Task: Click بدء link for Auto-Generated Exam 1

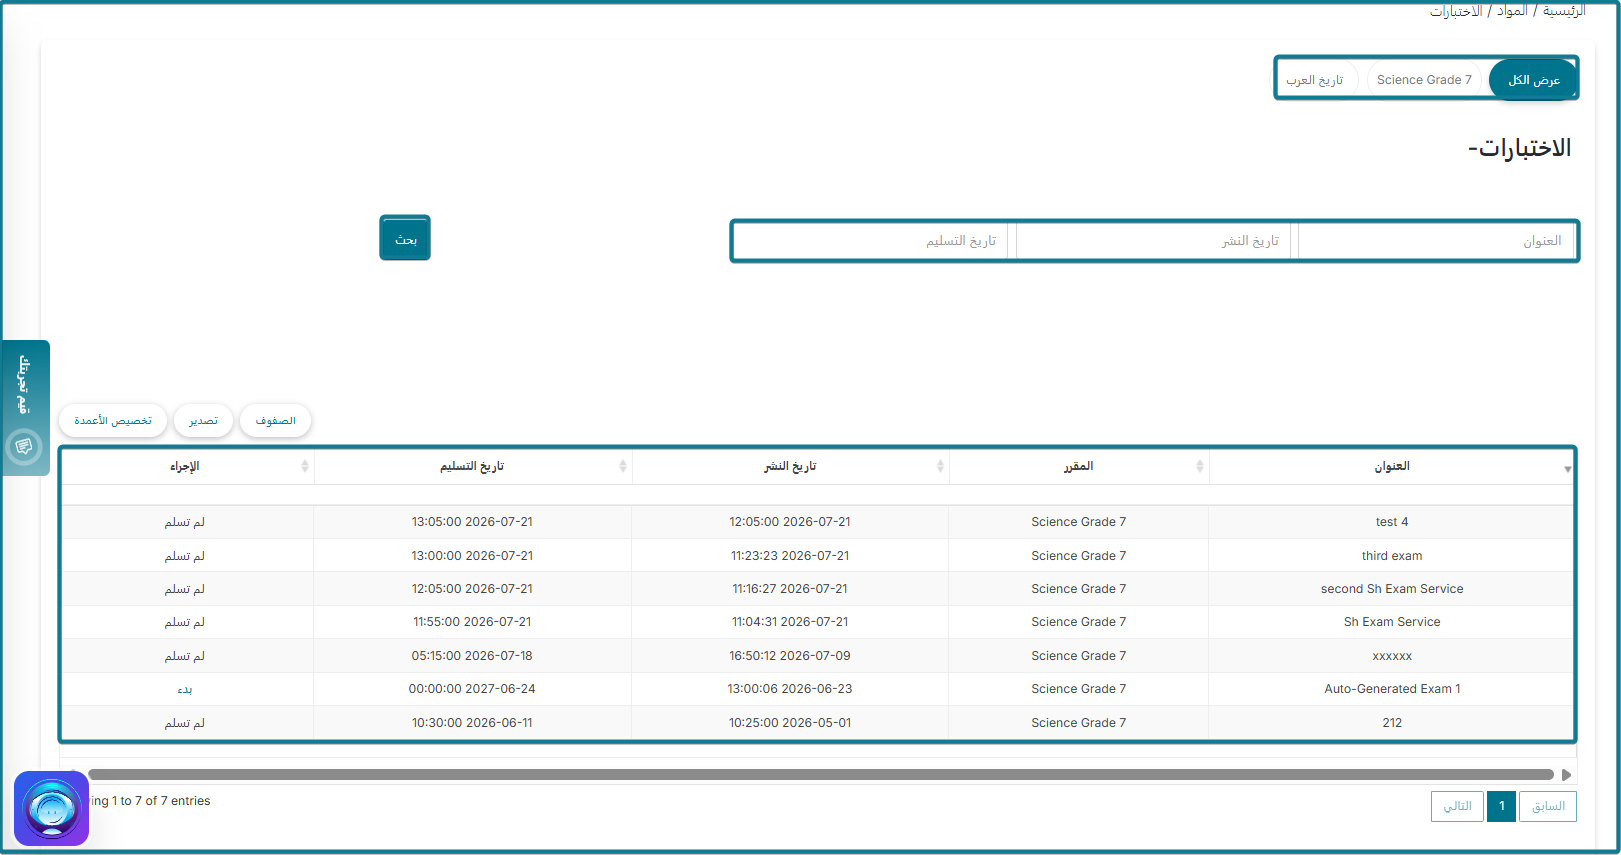Action: pos(185,689)
